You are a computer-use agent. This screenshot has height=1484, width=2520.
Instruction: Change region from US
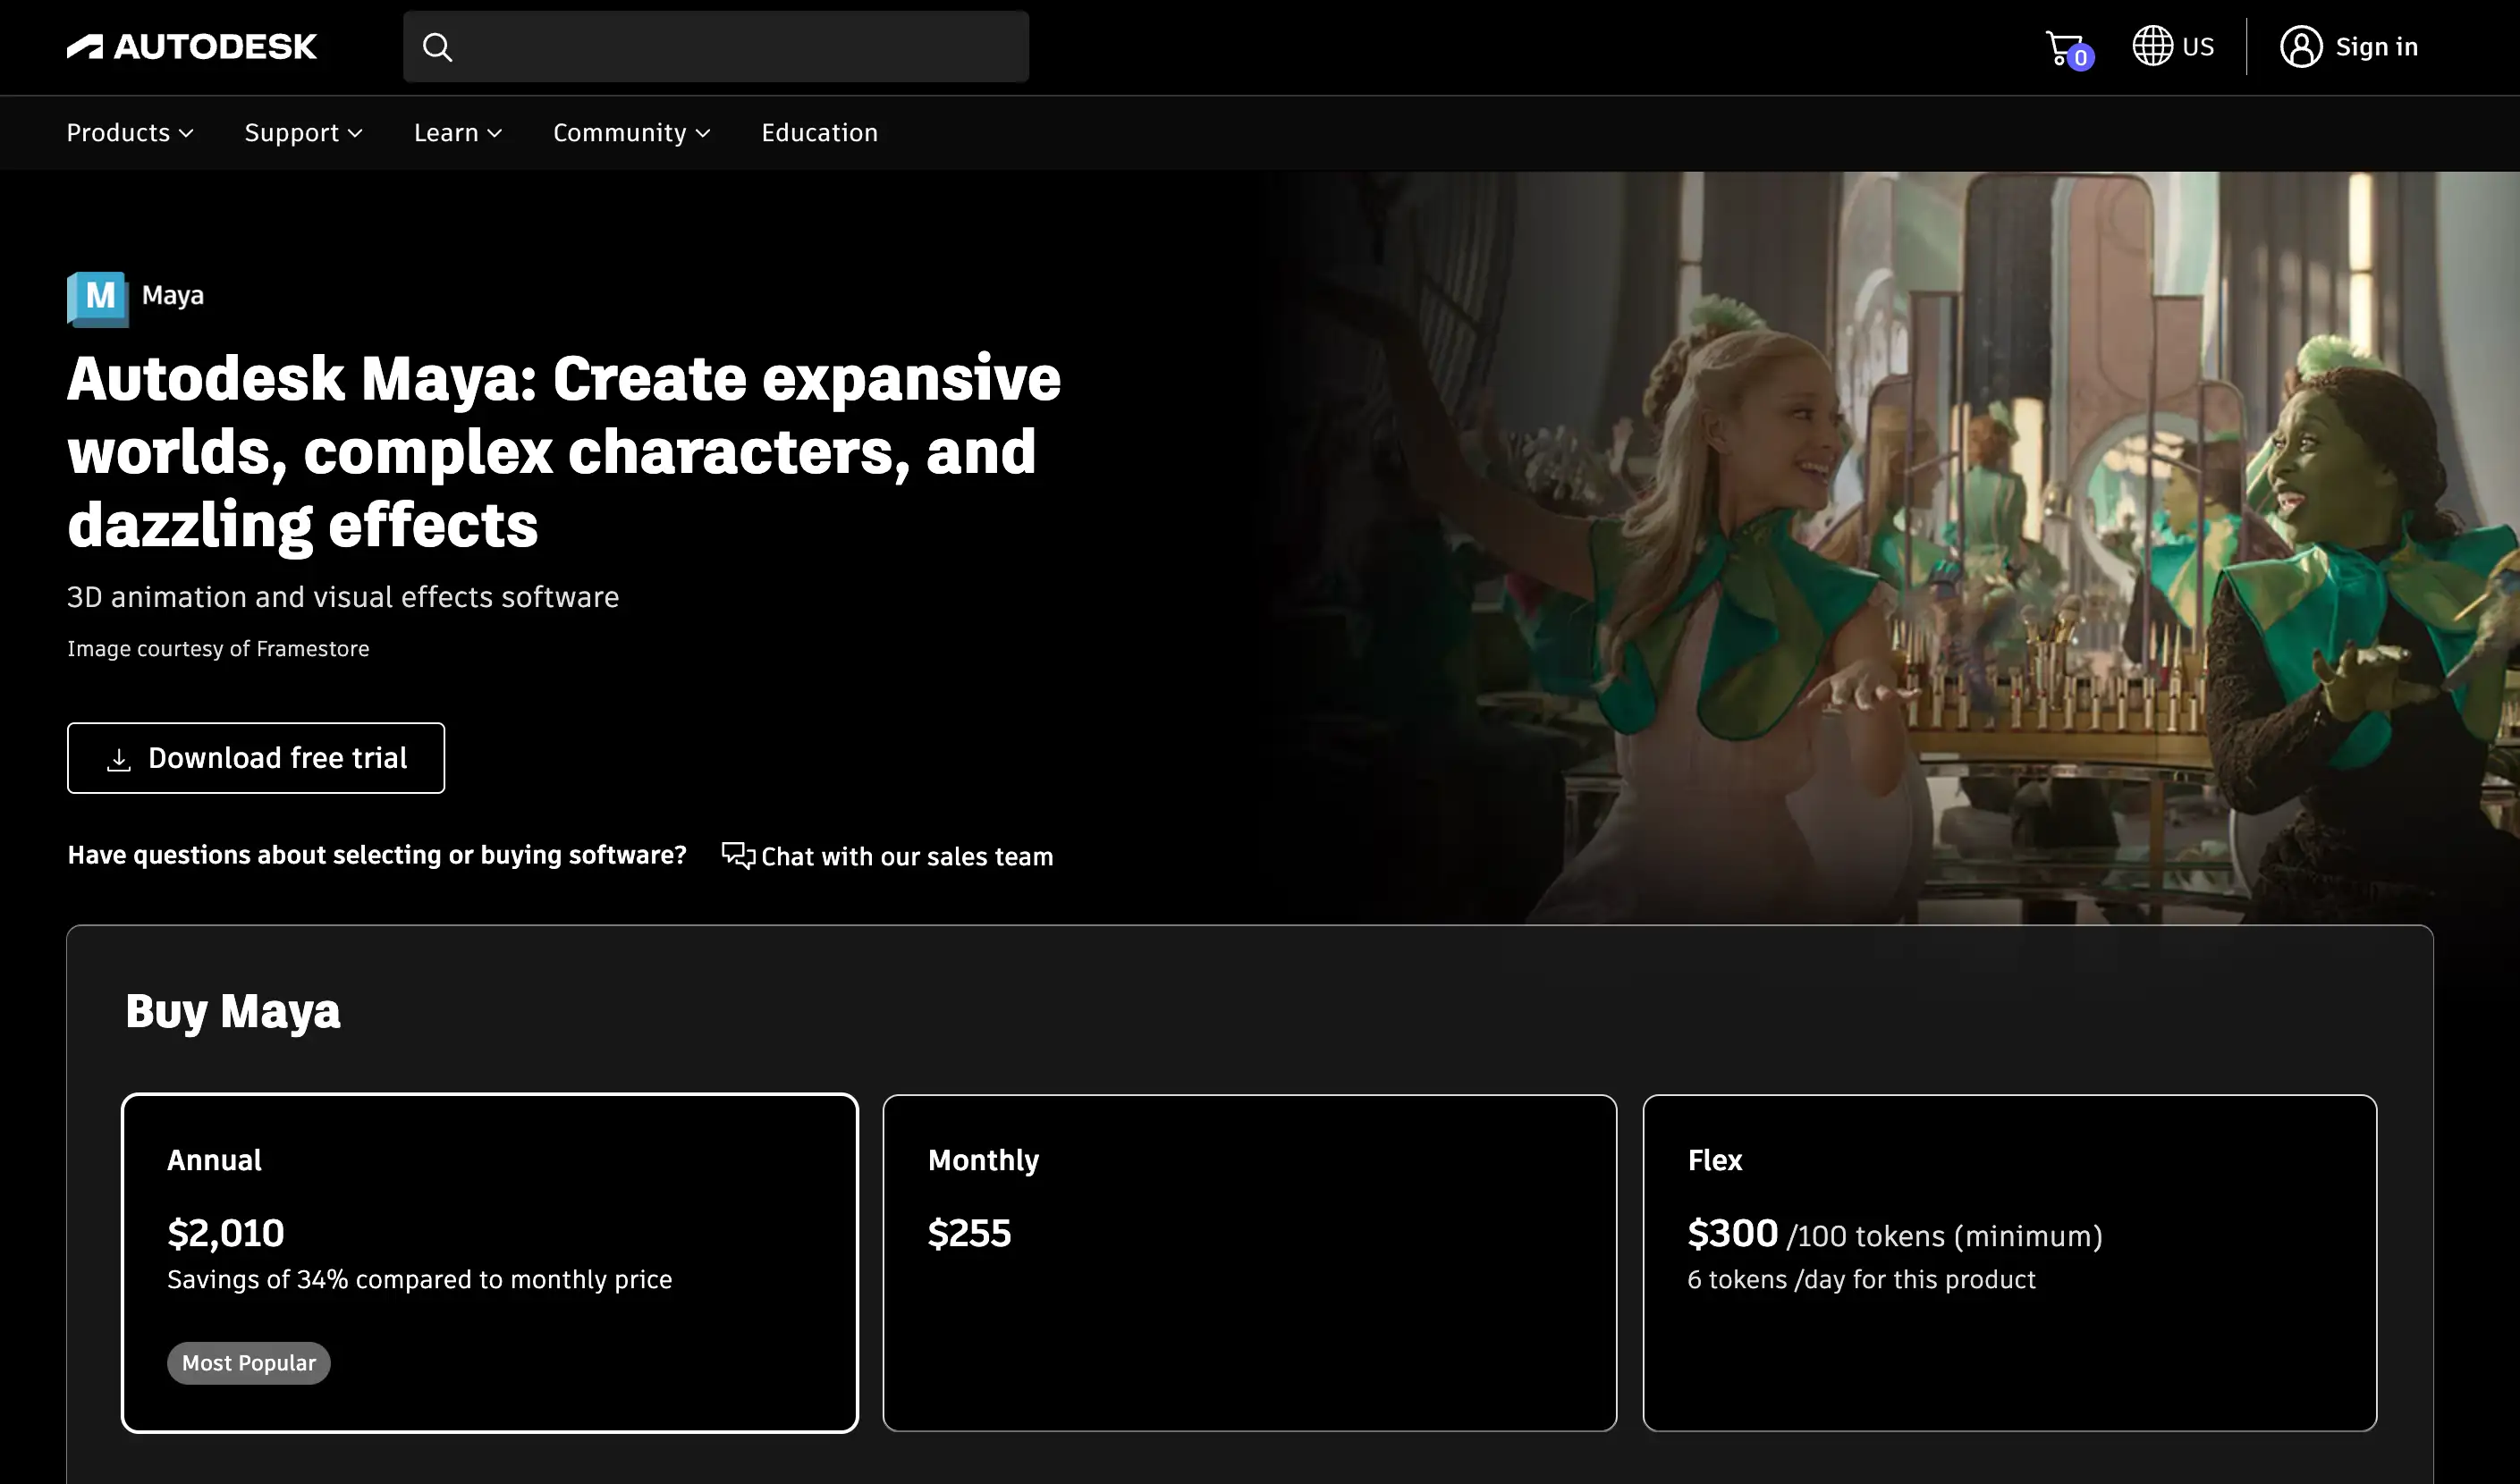(2173, 46)
